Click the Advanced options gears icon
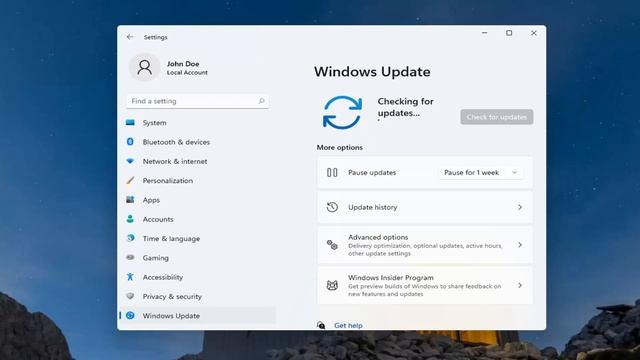The width and height of the screenshot is (640, 360). 332,245
